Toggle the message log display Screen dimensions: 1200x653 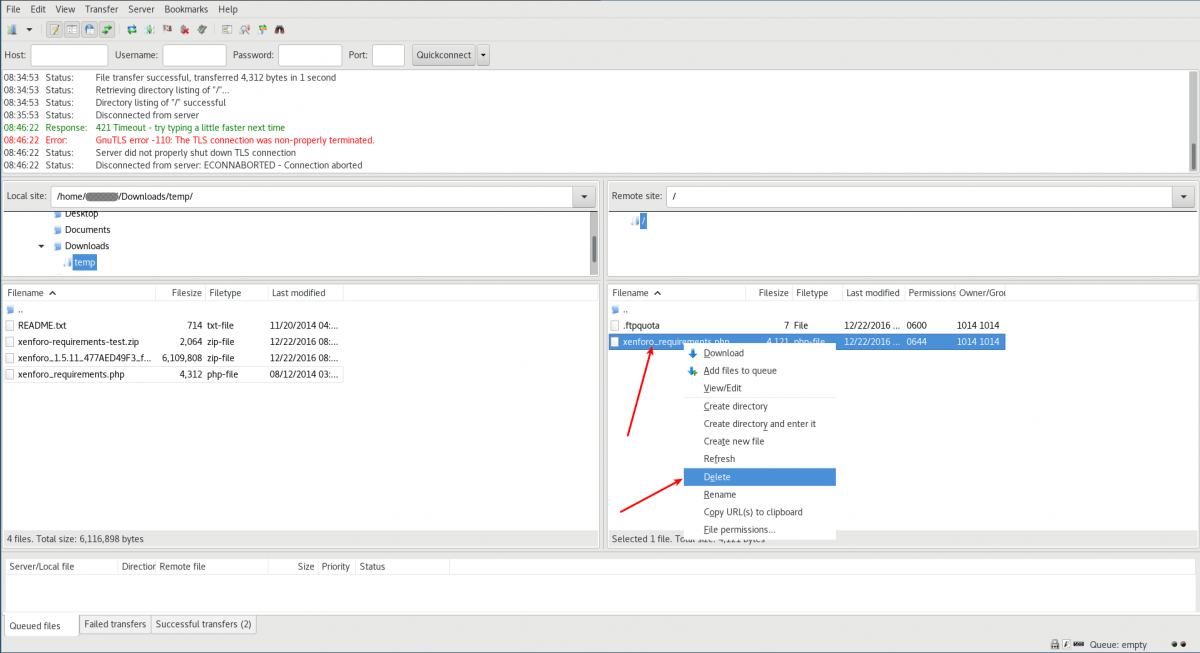pyautogui.click(x=55, y=29)
